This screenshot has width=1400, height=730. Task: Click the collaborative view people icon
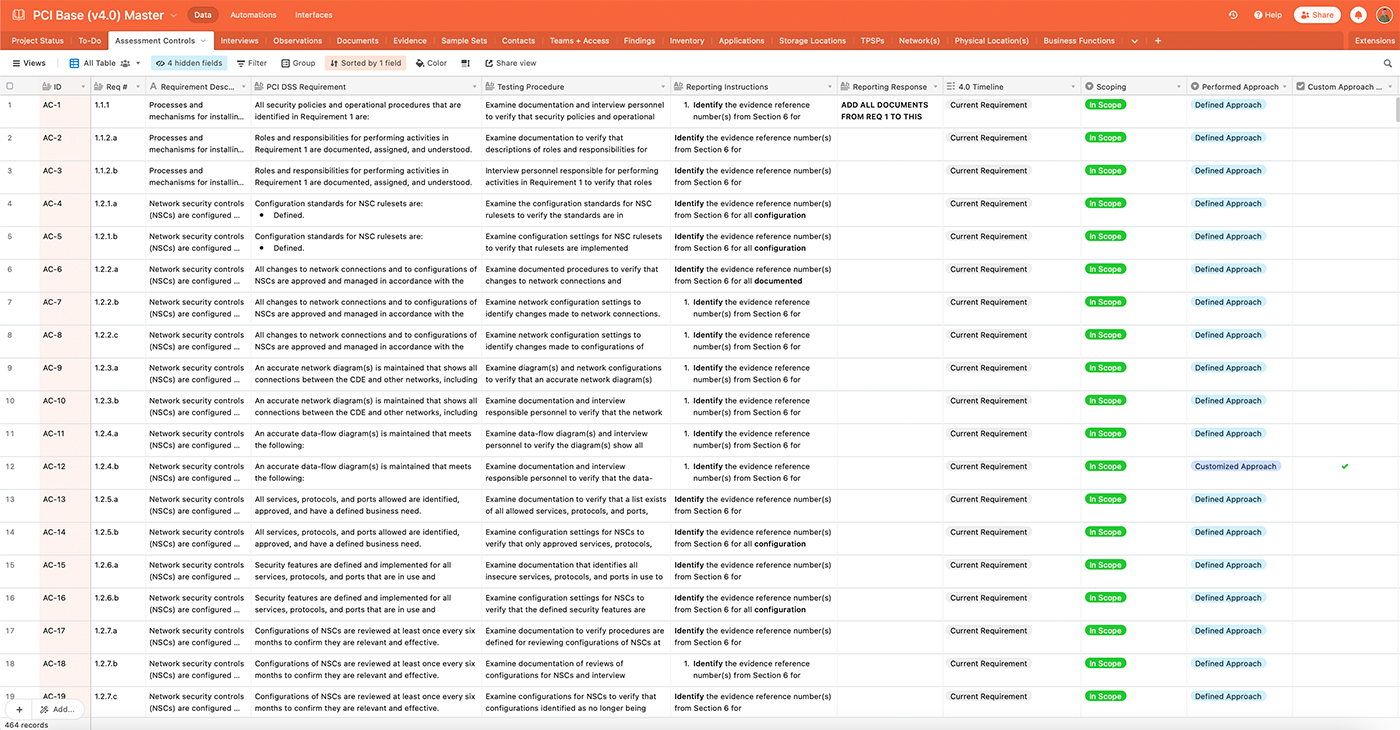[125, 63]
